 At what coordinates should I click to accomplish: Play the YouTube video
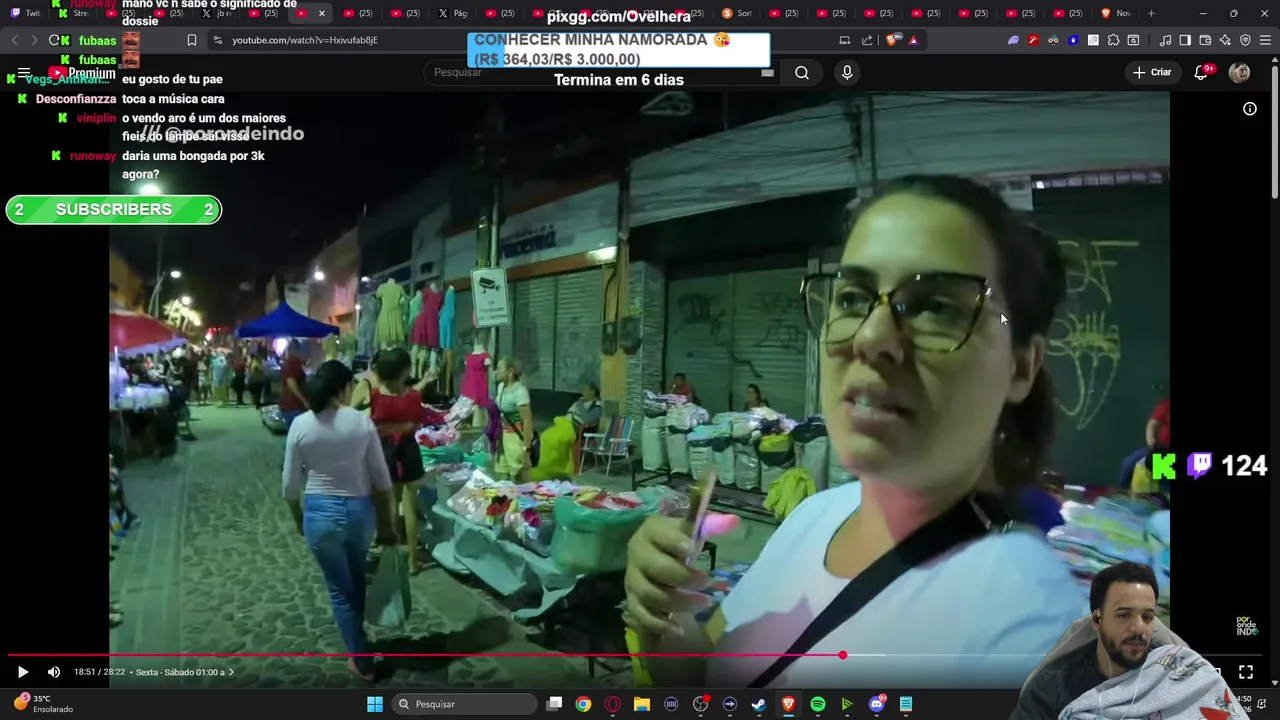pos(23,672)
